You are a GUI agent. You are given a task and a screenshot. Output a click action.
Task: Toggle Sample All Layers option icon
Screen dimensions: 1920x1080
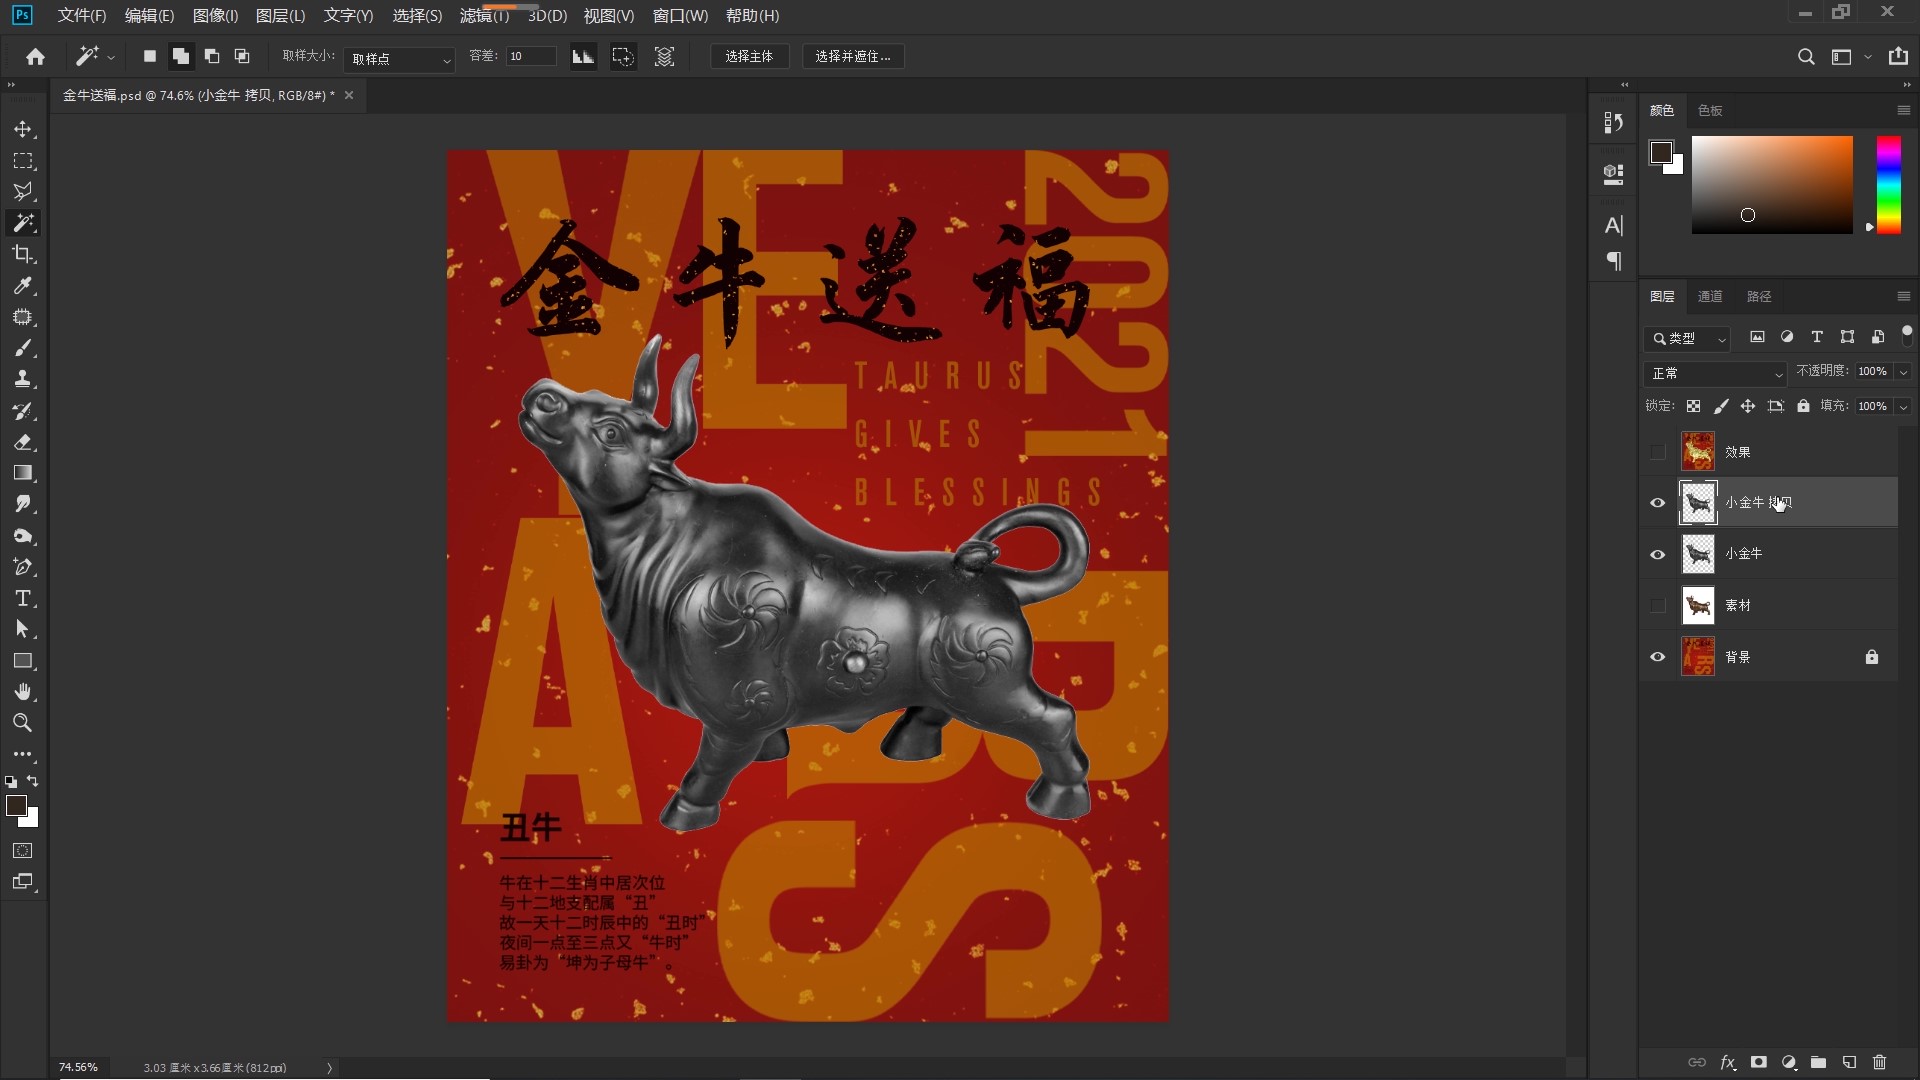click(664, 57)
